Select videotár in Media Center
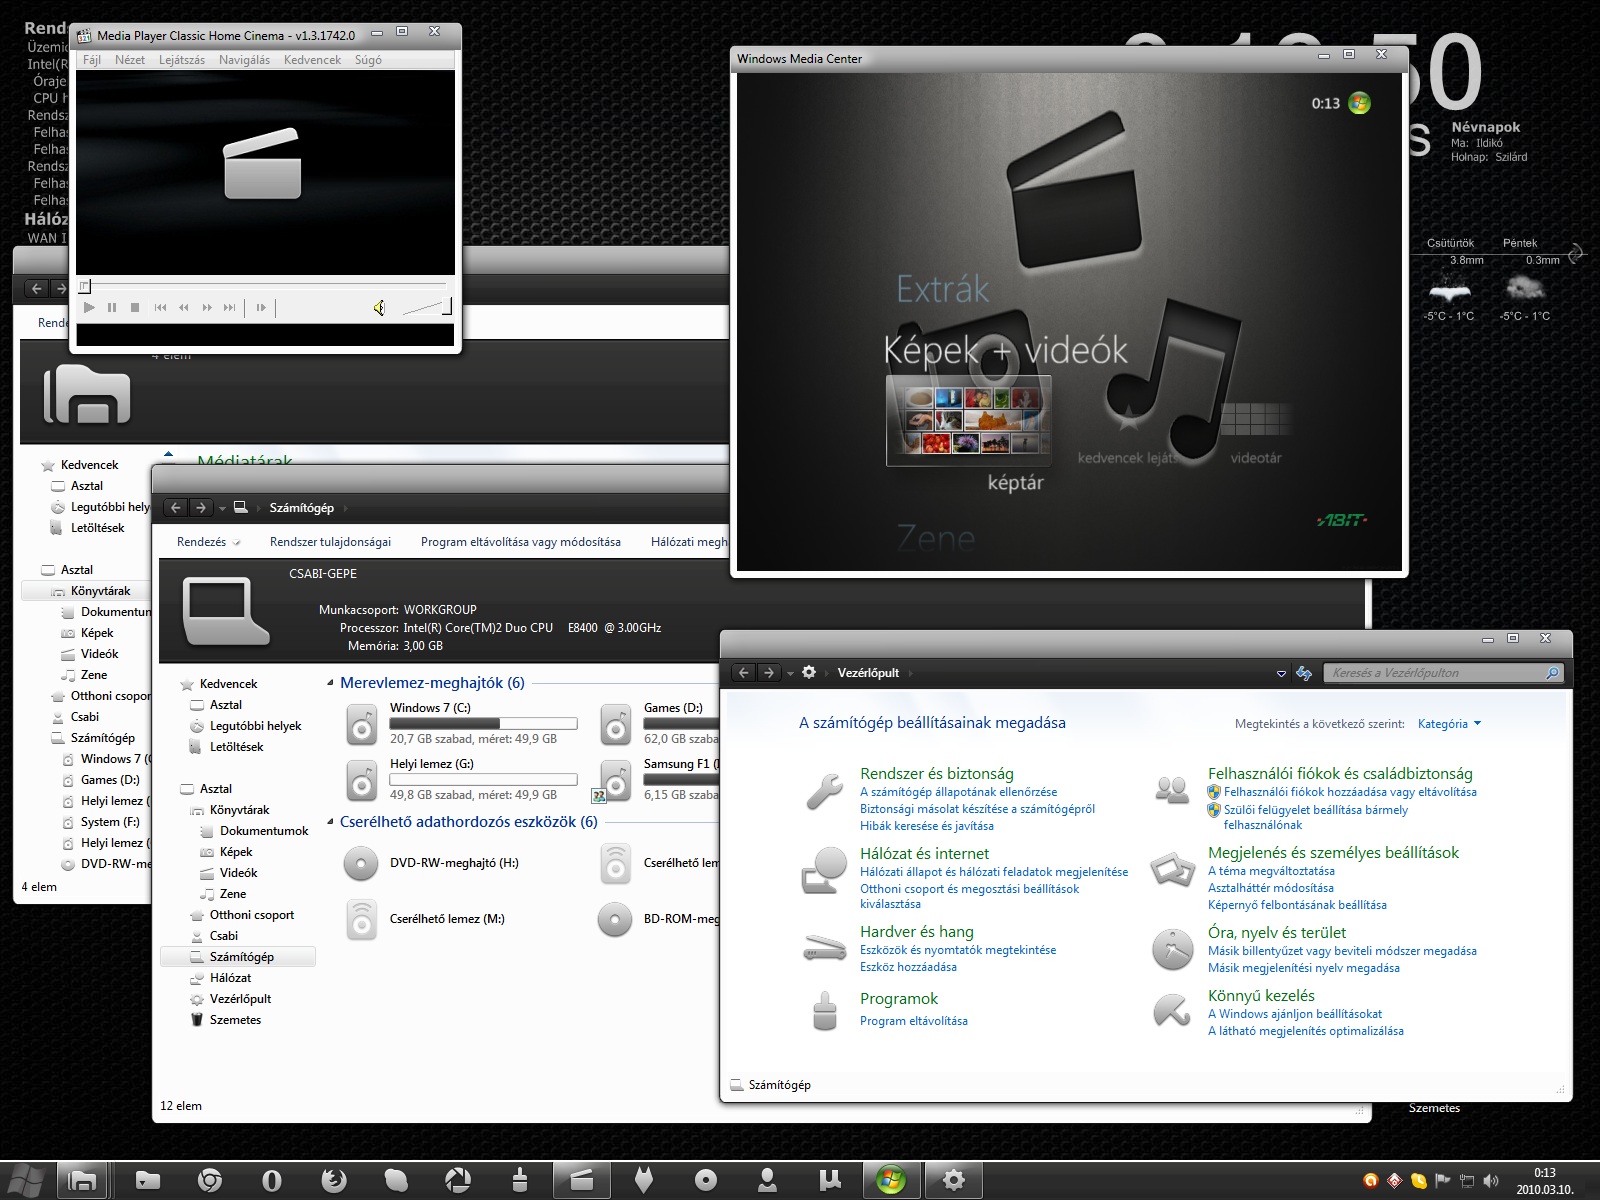Viewport: 1600px width, 1200px height. coord(1255,458)
